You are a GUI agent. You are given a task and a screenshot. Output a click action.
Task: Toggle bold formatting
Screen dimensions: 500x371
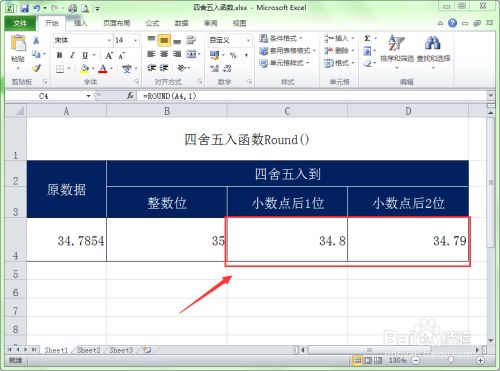coord(59,55)
